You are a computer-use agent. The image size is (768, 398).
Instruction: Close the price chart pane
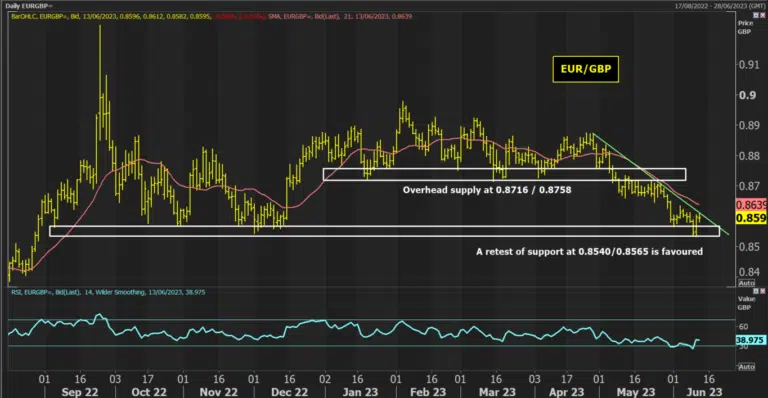(x=762, y=16)
